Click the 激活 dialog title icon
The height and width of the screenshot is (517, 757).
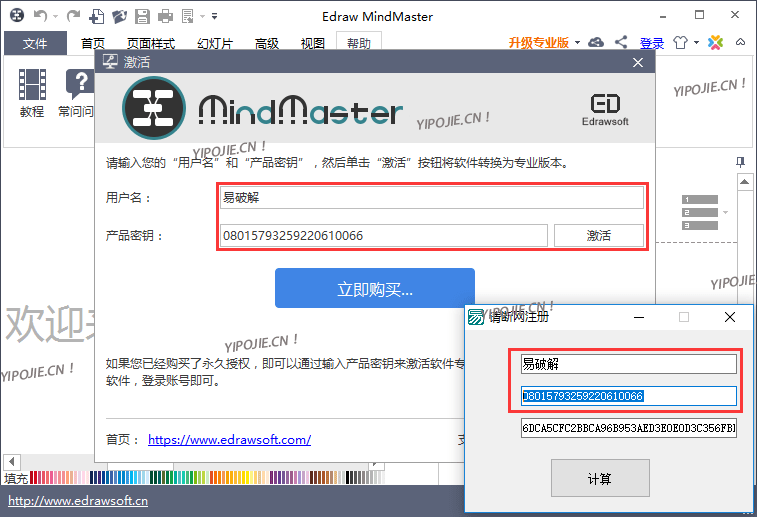coord(110,62)
